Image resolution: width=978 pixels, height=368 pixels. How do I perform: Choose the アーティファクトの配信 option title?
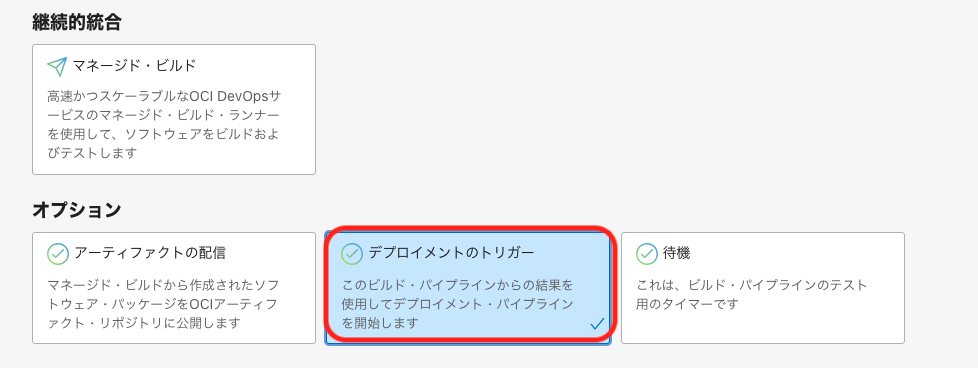pyautogui.click(x=150, y=253)
